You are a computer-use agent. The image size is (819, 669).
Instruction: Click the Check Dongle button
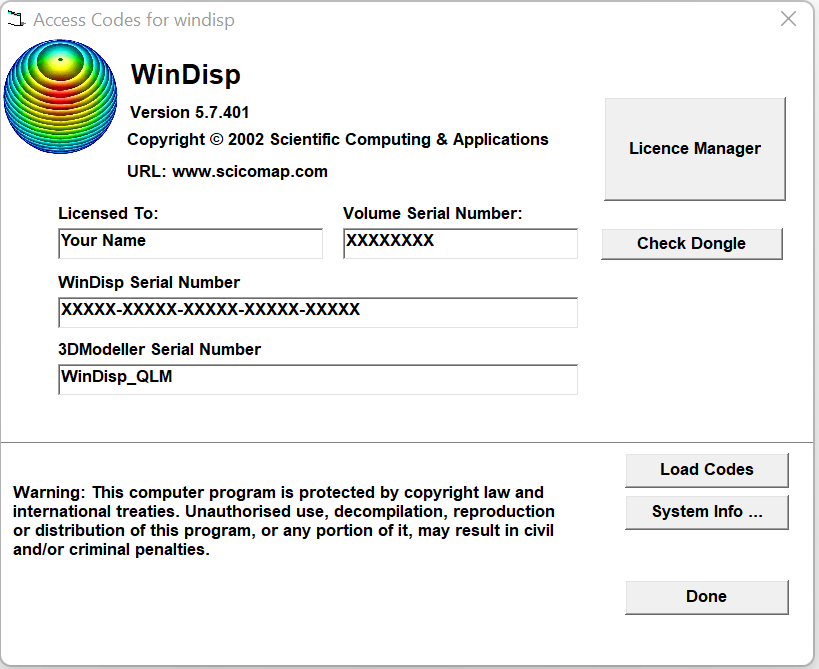click(692, 243)
